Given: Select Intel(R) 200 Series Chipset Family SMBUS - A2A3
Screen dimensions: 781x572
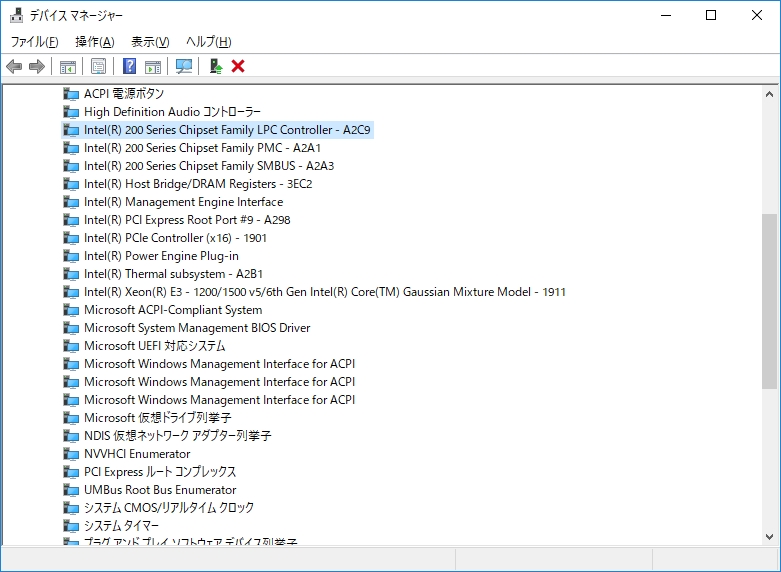Looking at the screenshot, I should [x=209, y=165].
